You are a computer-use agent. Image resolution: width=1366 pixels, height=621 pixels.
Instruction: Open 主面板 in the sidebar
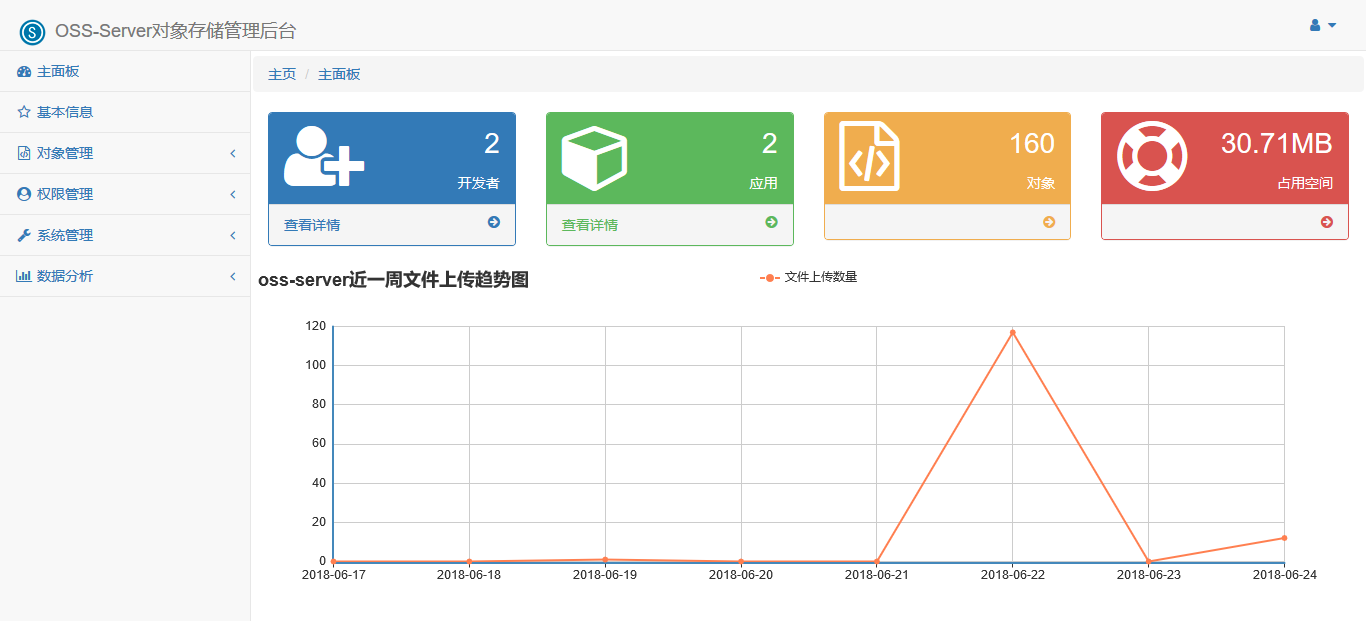(58, 71)
